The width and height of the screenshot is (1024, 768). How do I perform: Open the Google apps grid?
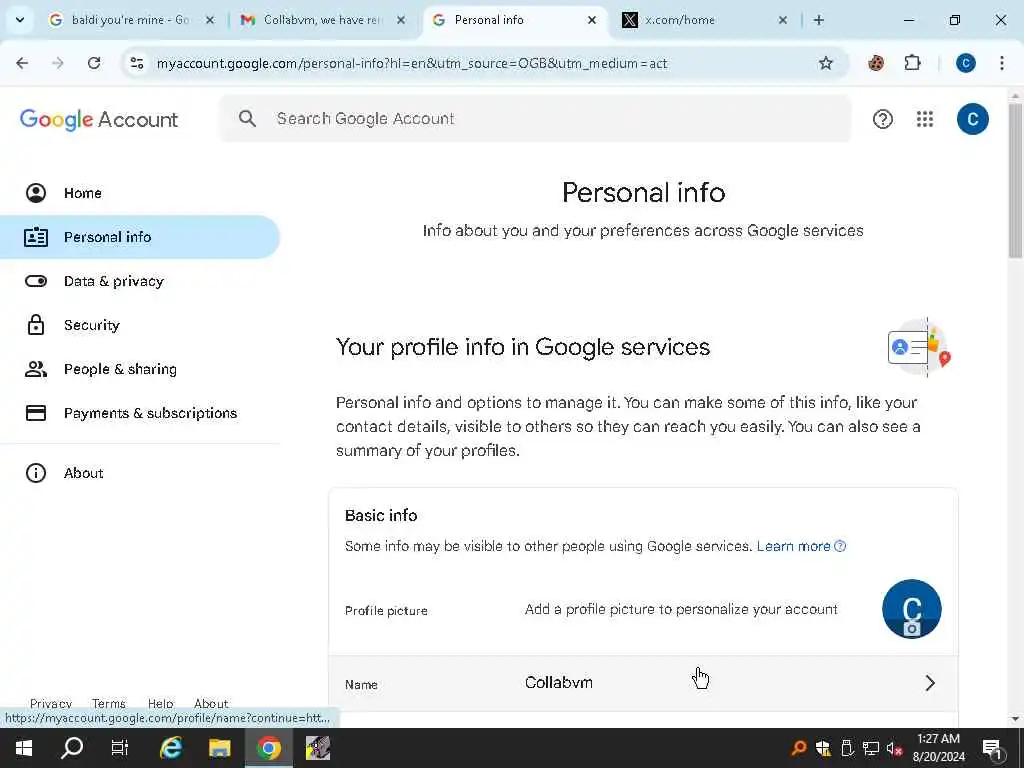[x=924, y=119]
